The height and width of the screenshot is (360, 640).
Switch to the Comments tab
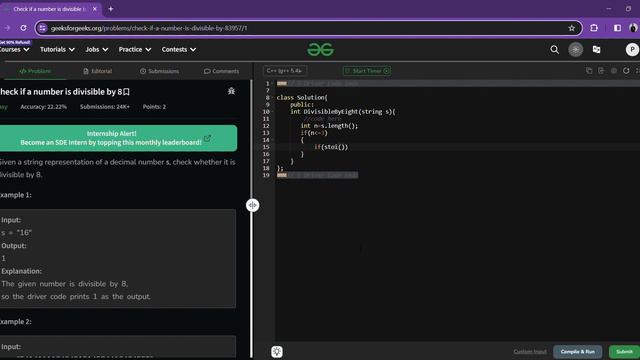[221, 71]
